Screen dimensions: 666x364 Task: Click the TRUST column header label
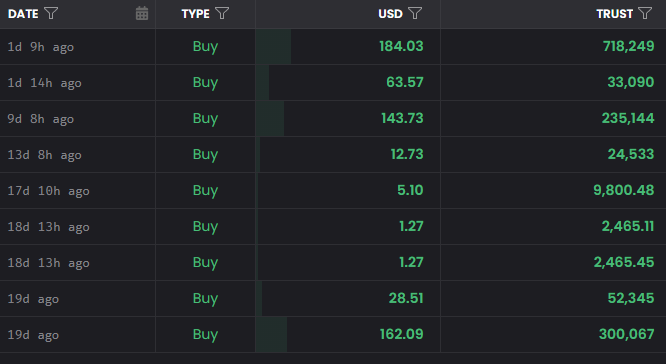[615, 14]
